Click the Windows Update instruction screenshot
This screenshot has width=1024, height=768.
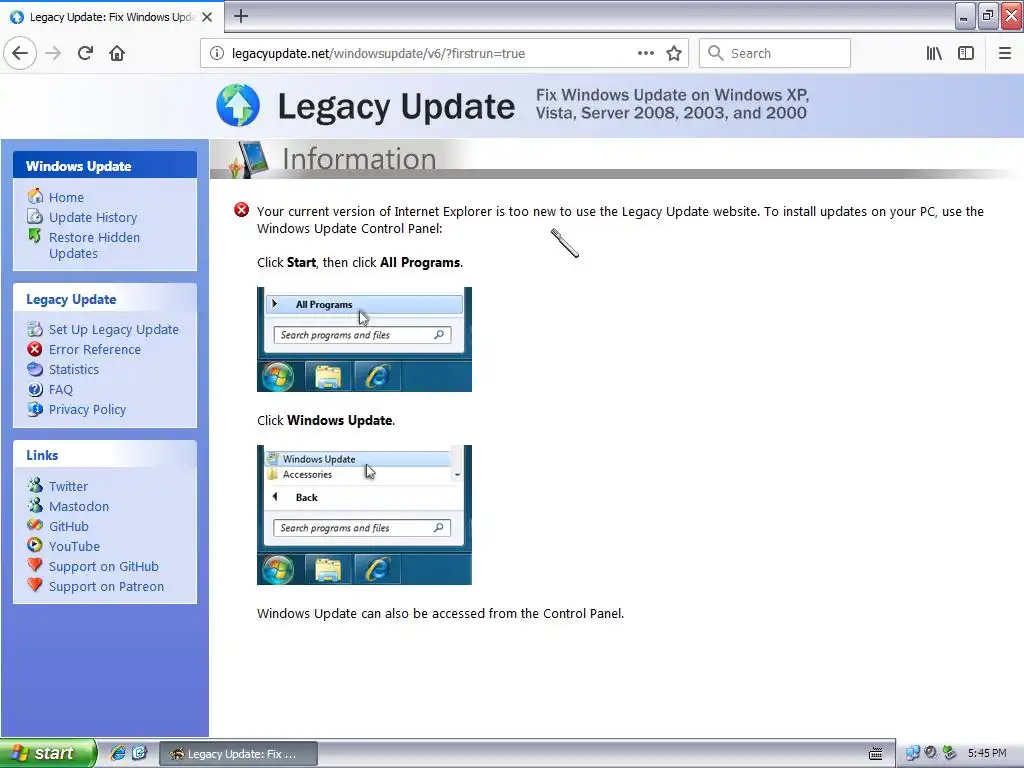point(364,515)
